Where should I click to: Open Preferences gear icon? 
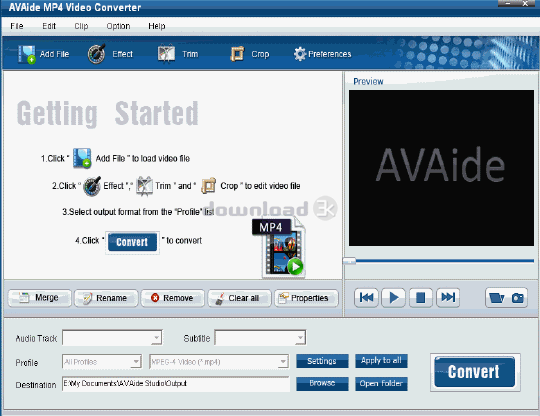[x=300, y=54]
